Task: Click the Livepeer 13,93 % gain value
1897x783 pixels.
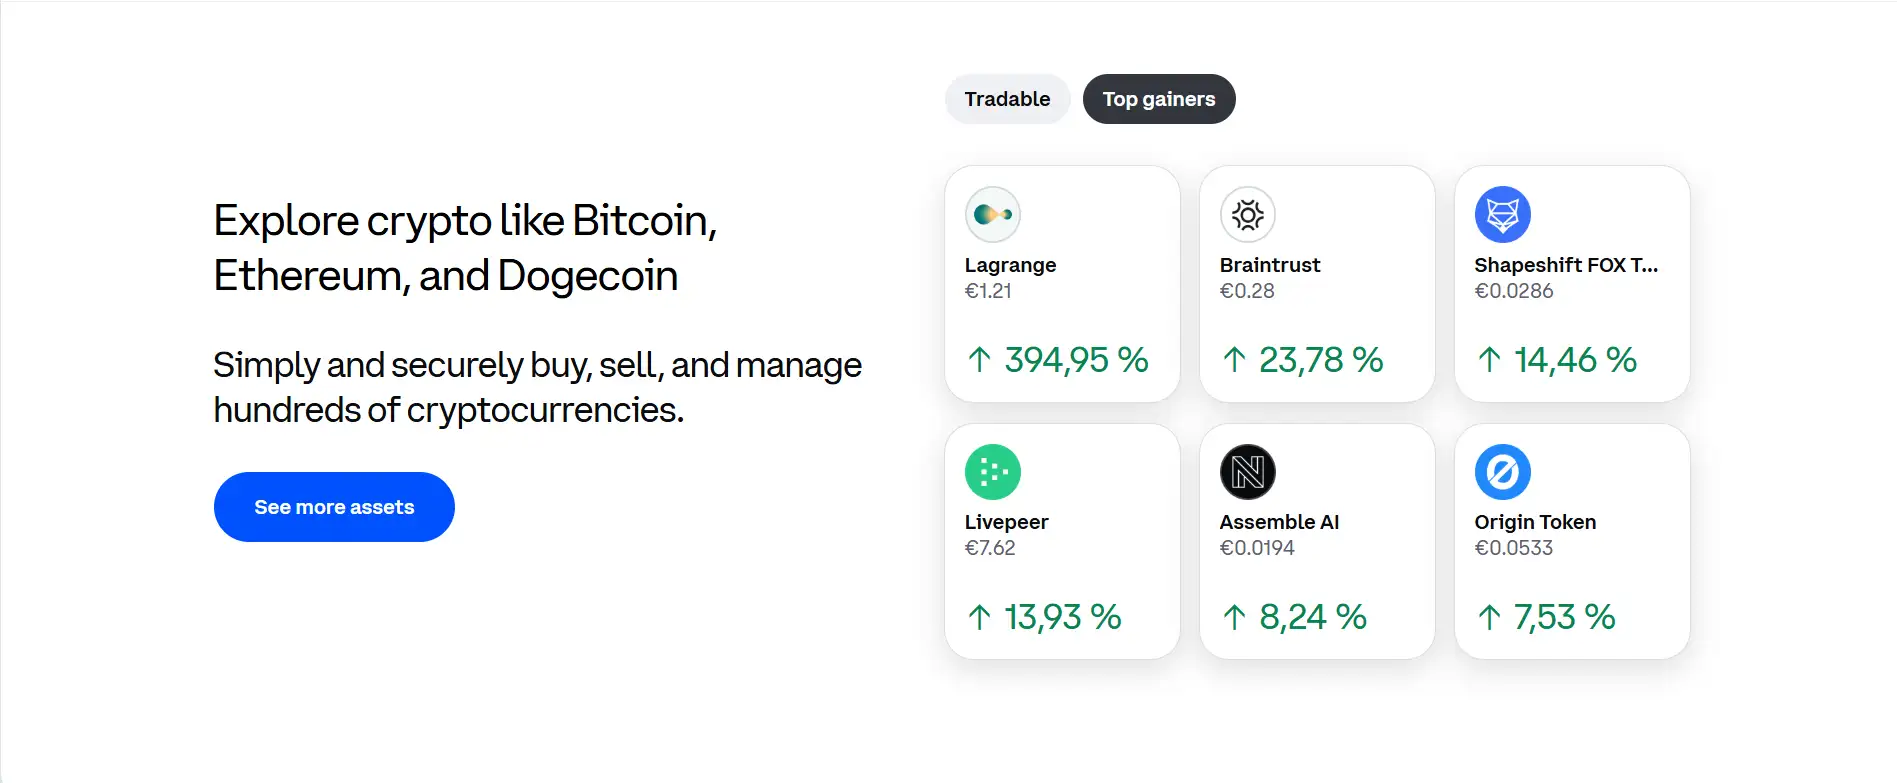Action: click(1062, 617)
